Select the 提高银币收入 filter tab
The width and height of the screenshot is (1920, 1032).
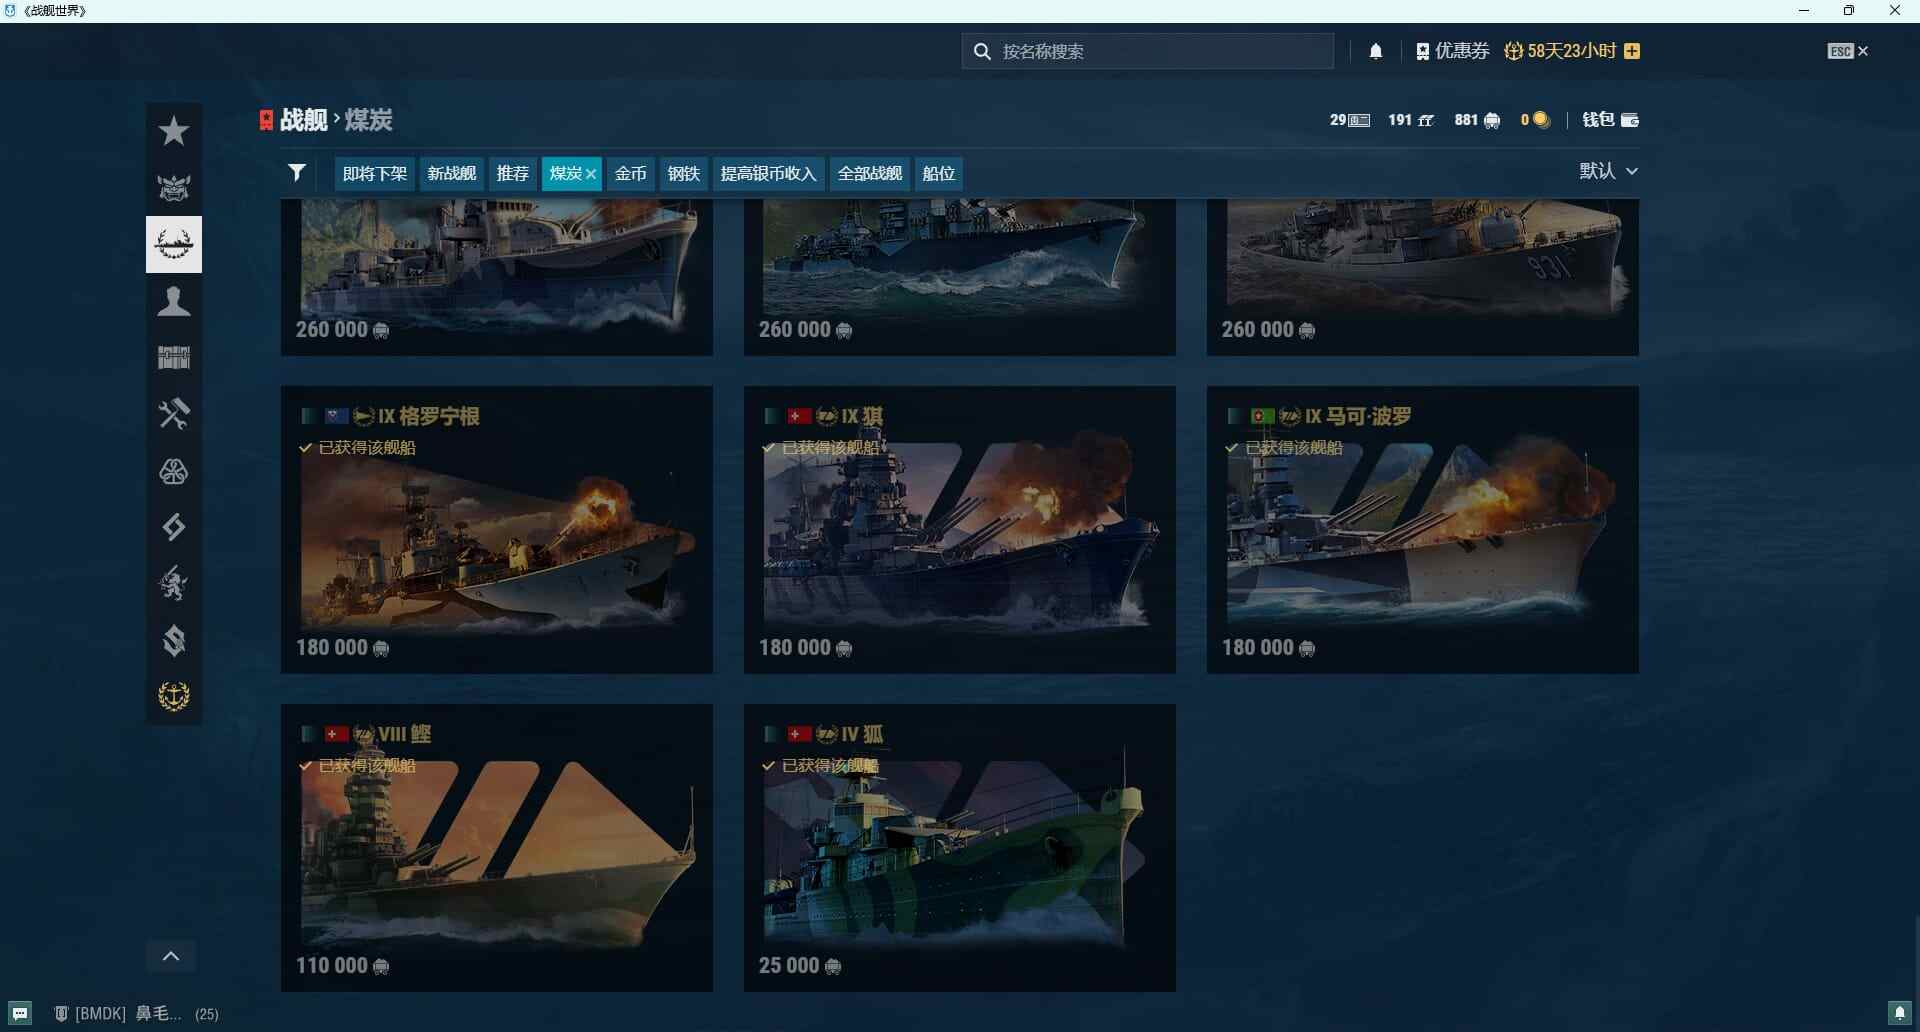click(x=768, y=173)
